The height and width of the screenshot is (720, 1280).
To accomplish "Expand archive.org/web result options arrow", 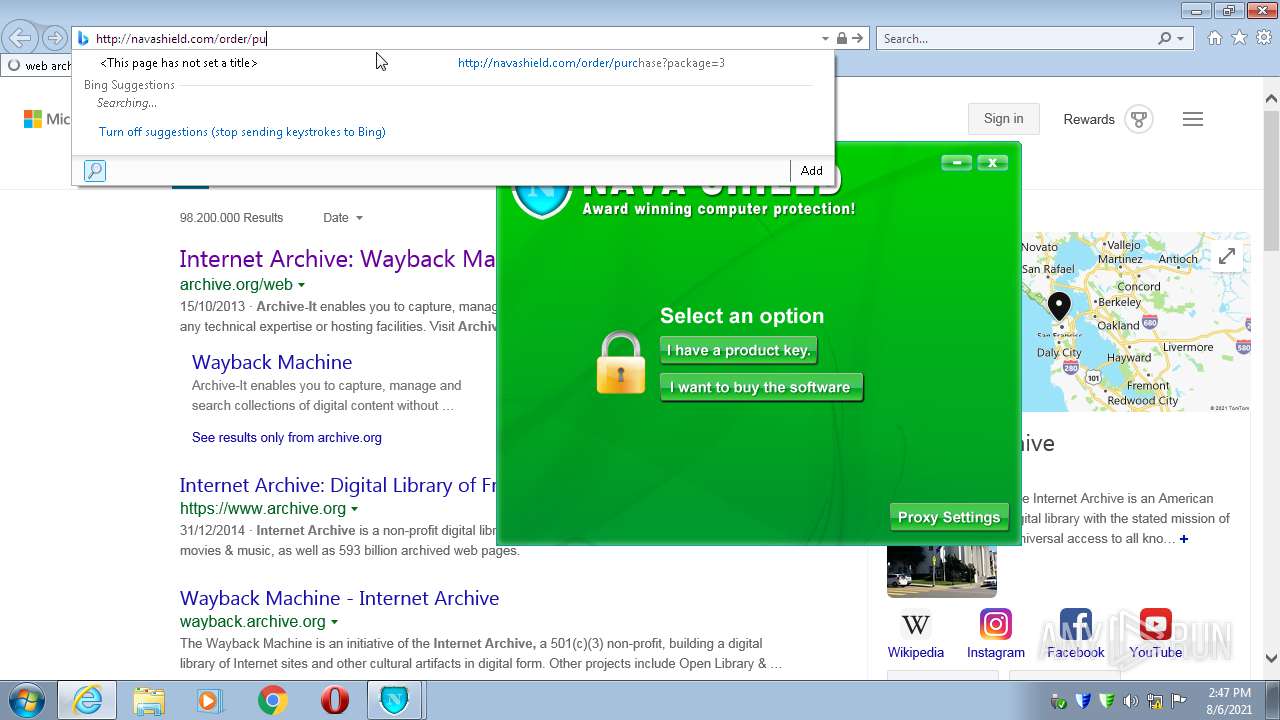I will (x=301, y=286).
